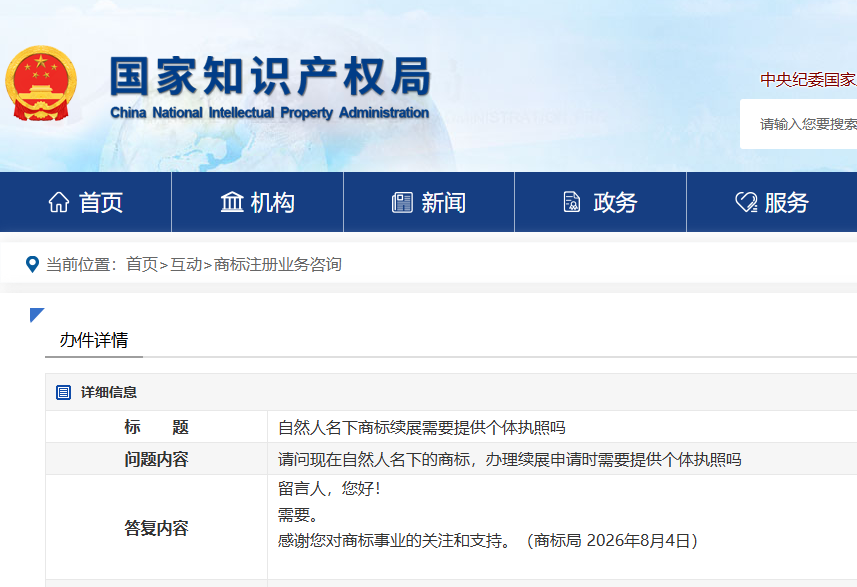This screenshot has width=857, height=587.
Task: Open the 首页 navigation menu item
Action: [x=85, y=202]
